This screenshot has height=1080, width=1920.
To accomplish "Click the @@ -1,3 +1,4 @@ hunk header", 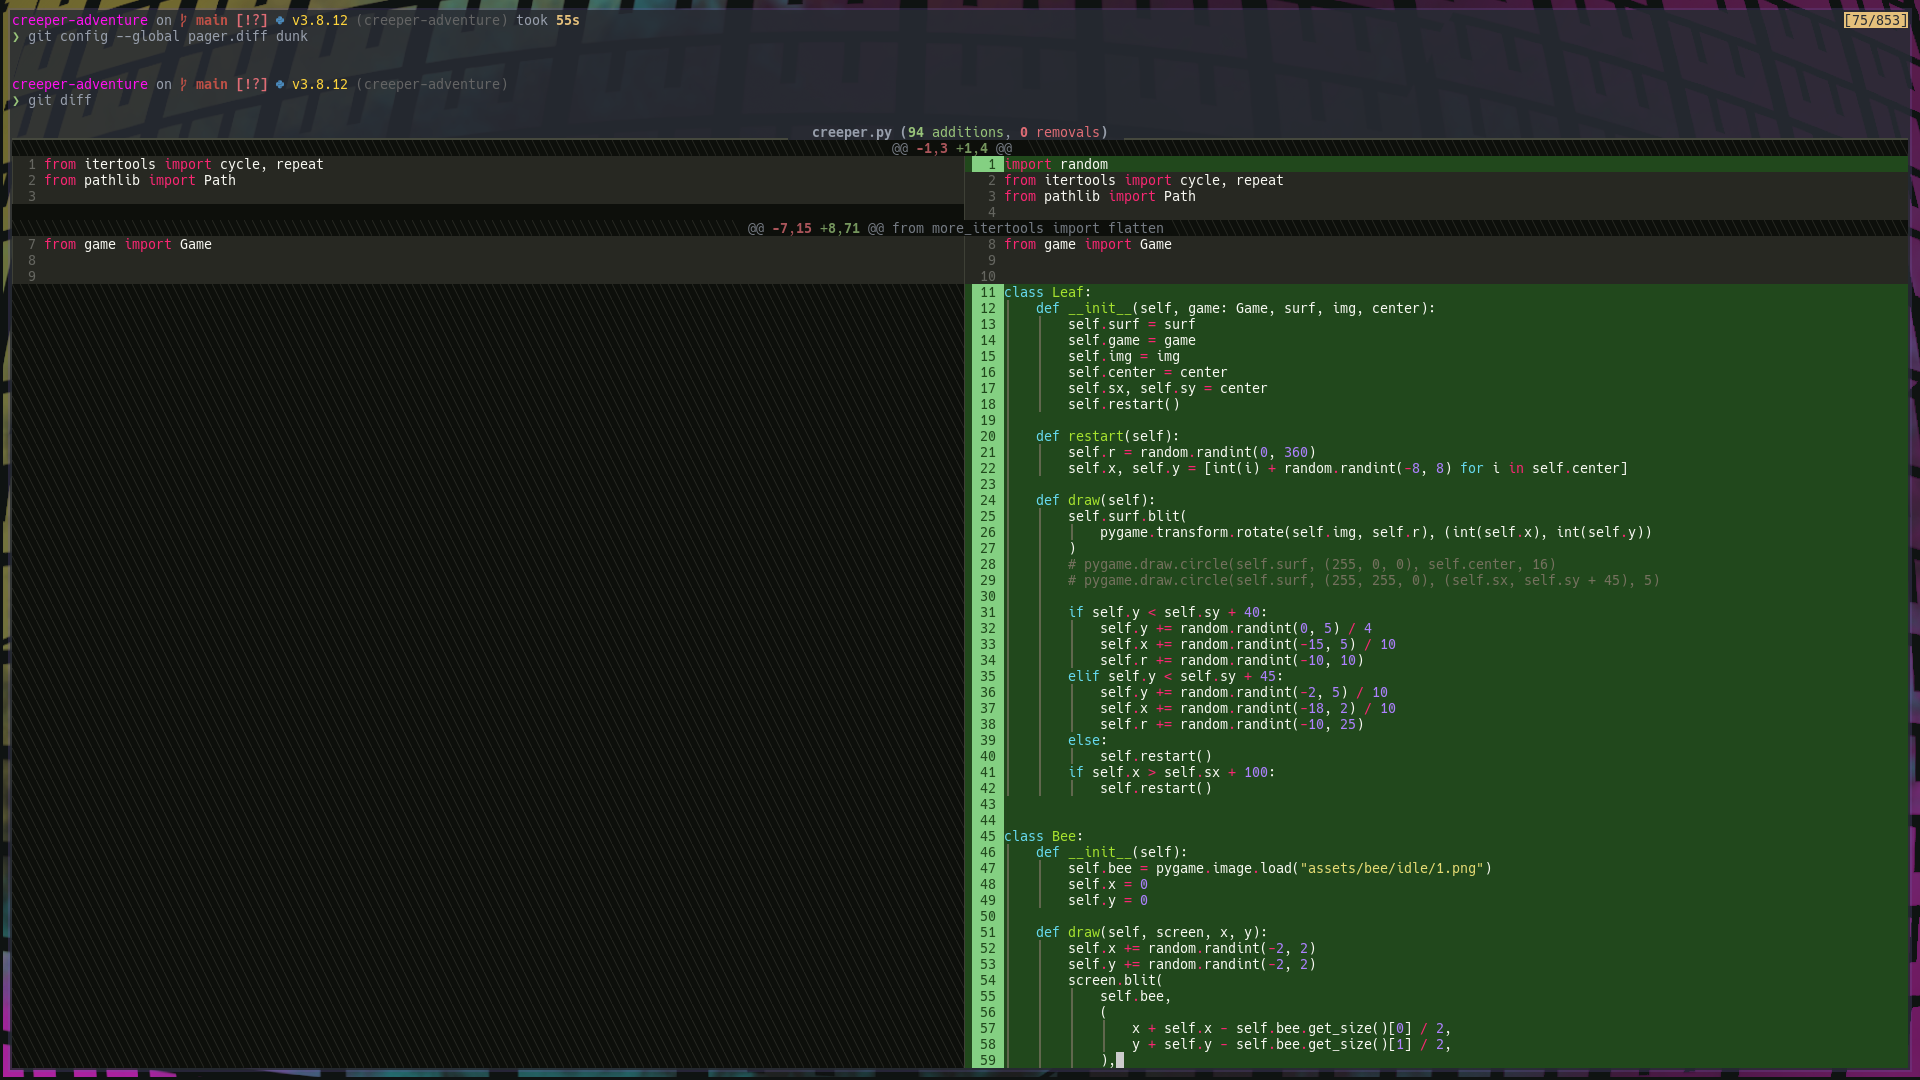I will pos(951,148).
